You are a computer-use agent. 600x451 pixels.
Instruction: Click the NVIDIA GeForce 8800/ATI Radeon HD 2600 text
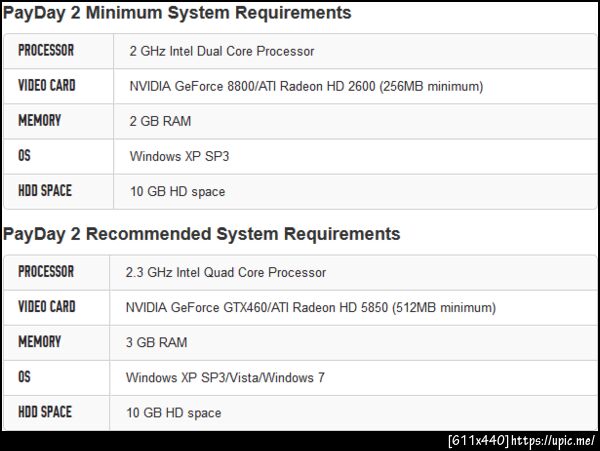click(306, 87)
